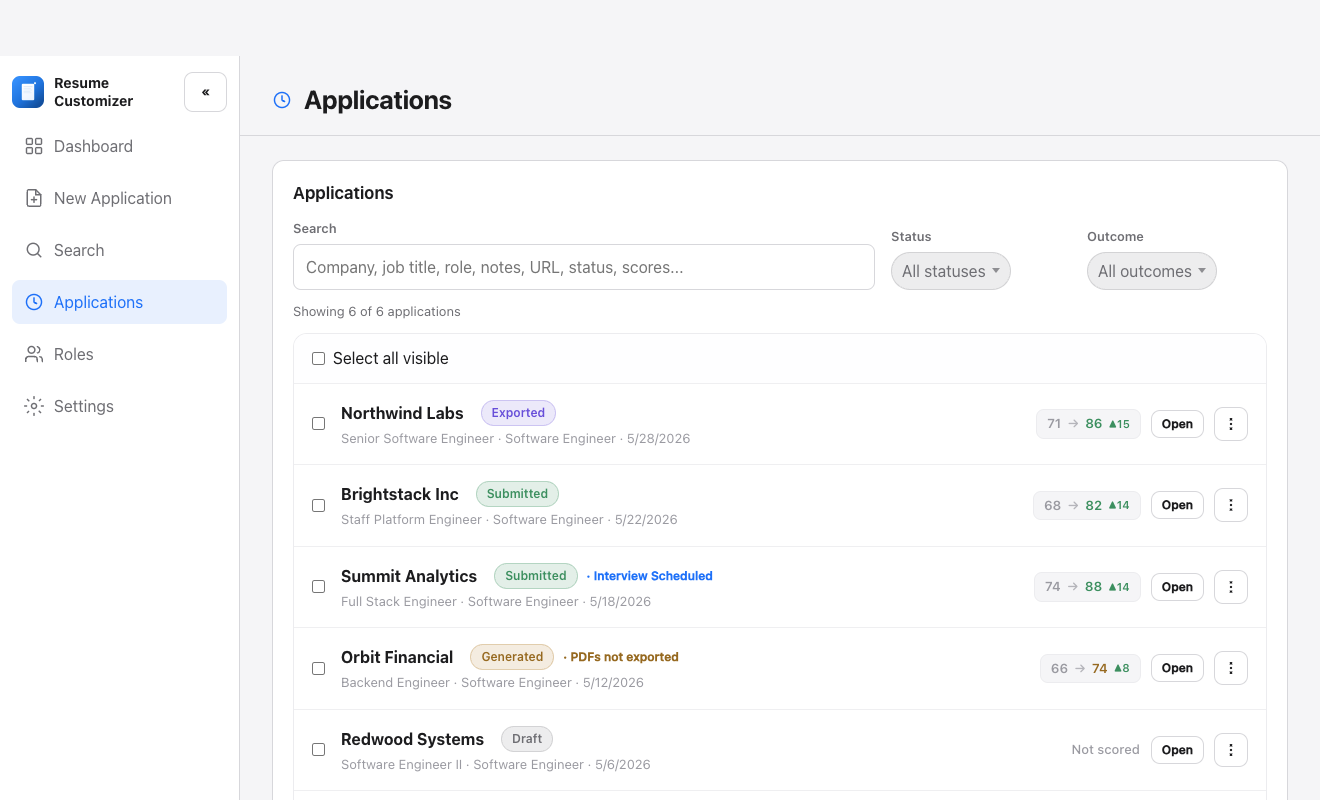
Task: Click the Northwind Labs company name
Action: (402, 413)
